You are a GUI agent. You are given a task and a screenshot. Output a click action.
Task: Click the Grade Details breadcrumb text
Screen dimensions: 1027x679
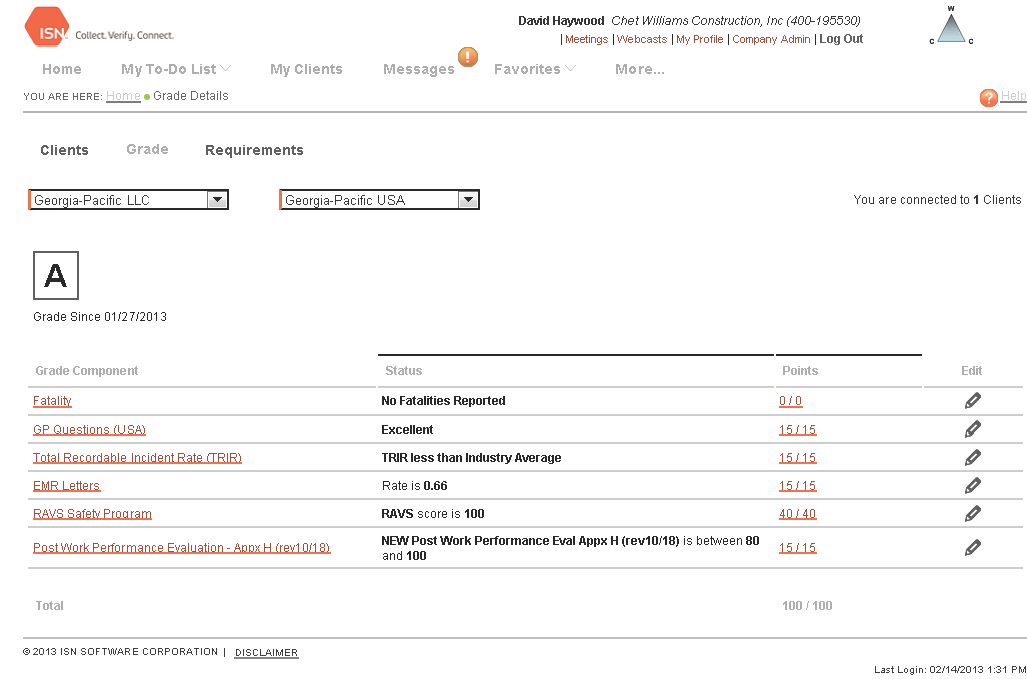click(191, 96)
